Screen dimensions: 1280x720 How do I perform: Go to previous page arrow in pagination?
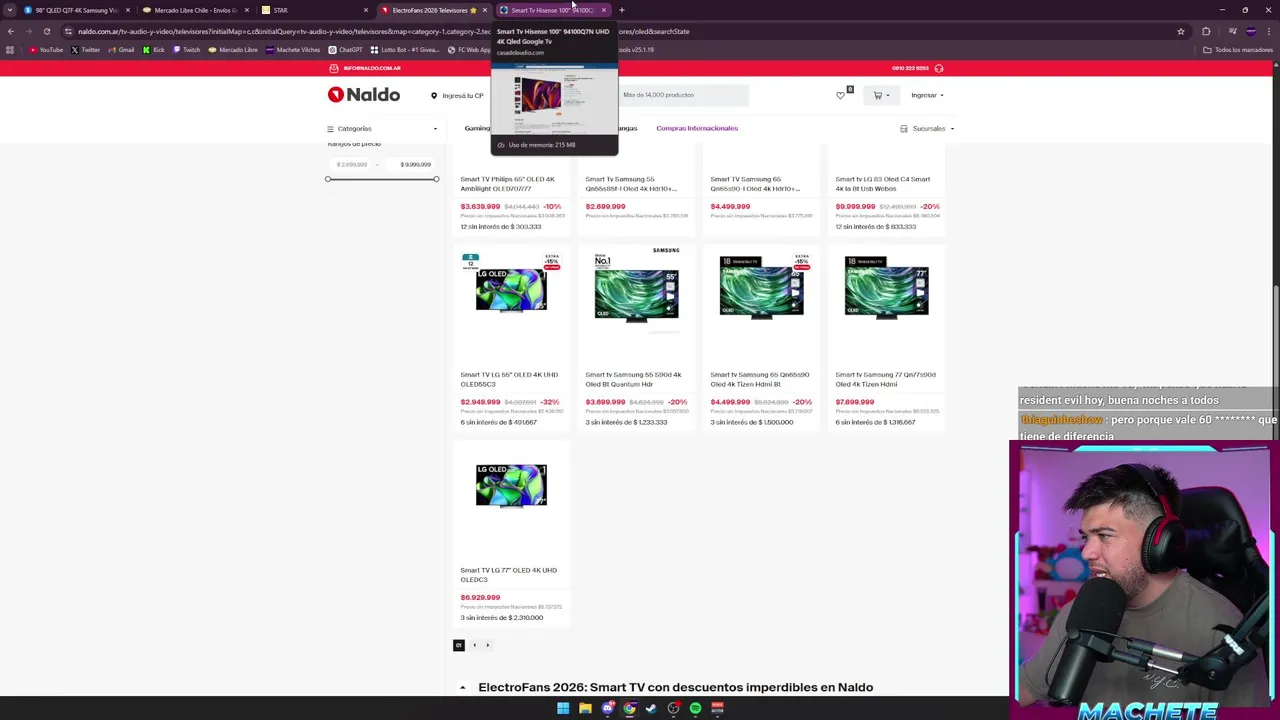(x=475, y=645)
